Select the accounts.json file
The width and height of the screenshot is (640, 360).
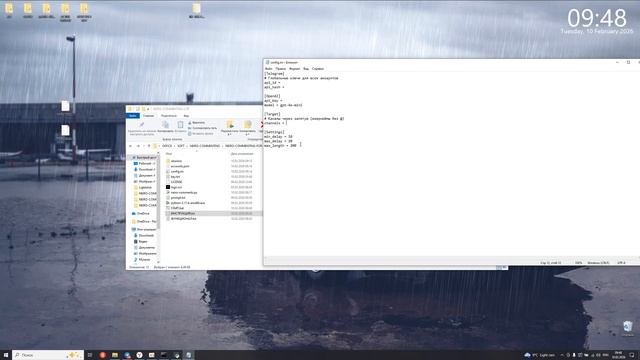[180, 166]
